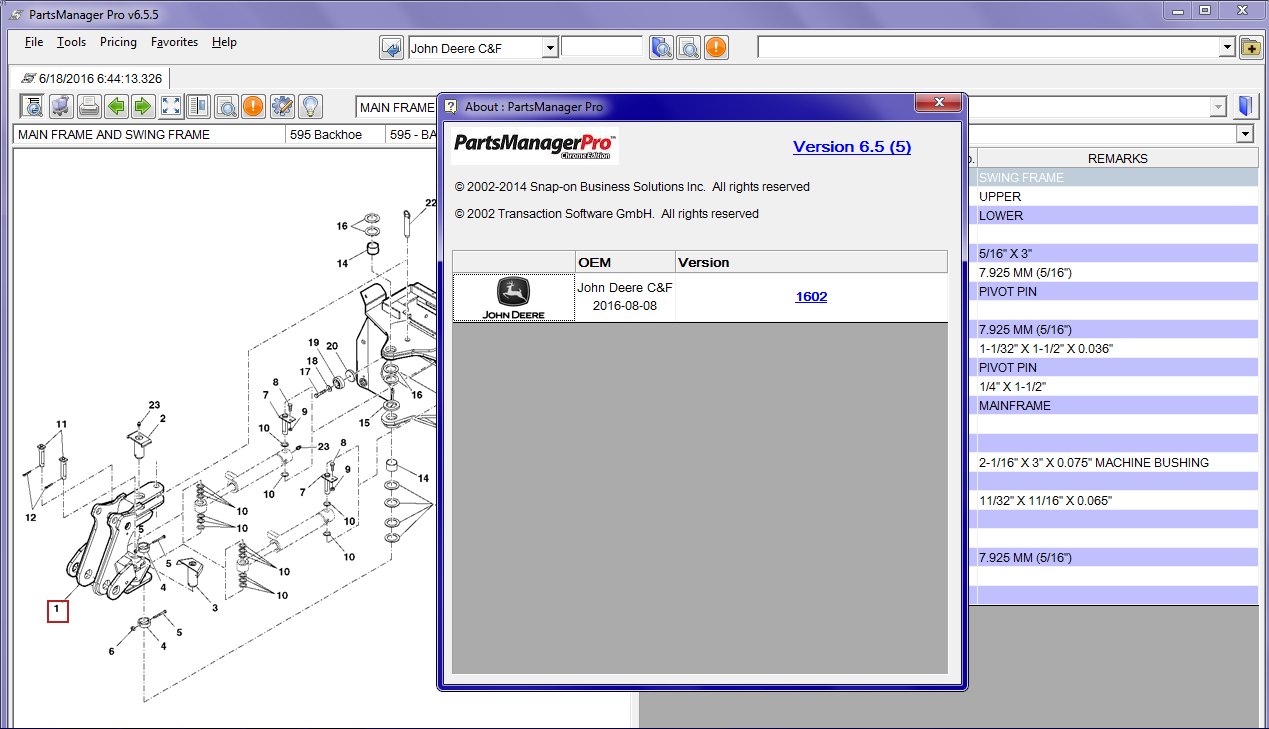Click the search input field next to OEM dropdown
Viewport: 1269px width, 729px height.
(602, 47)
